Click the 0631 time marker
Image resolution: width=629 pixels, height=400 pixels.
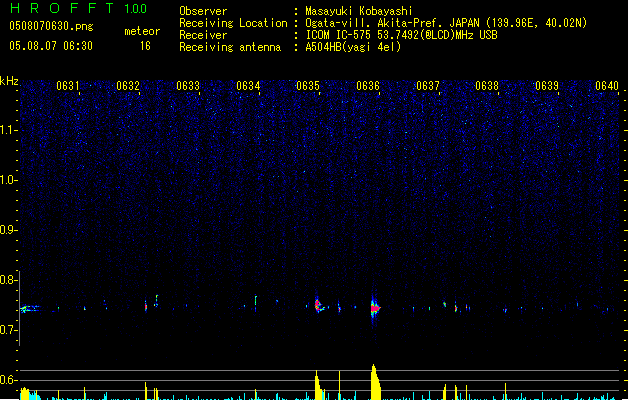[68, 86]
